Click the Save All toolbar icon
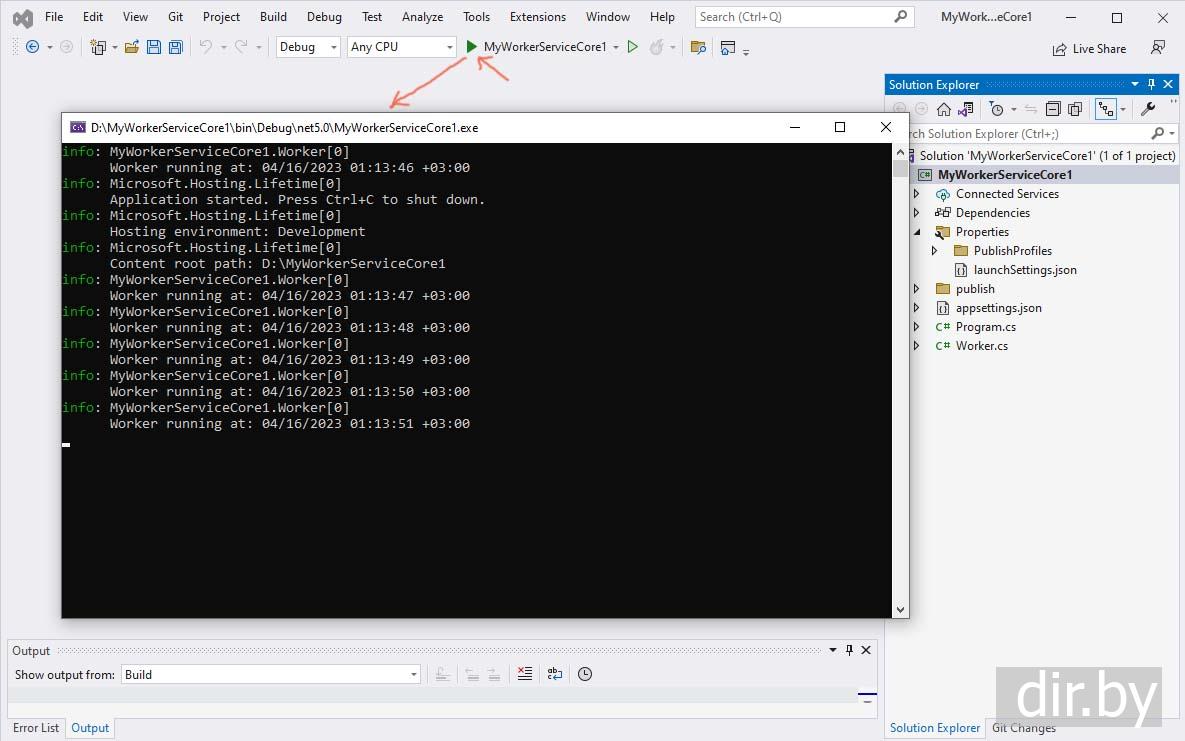This screenshot has width=1185, height=741. [x=176, y=47]
